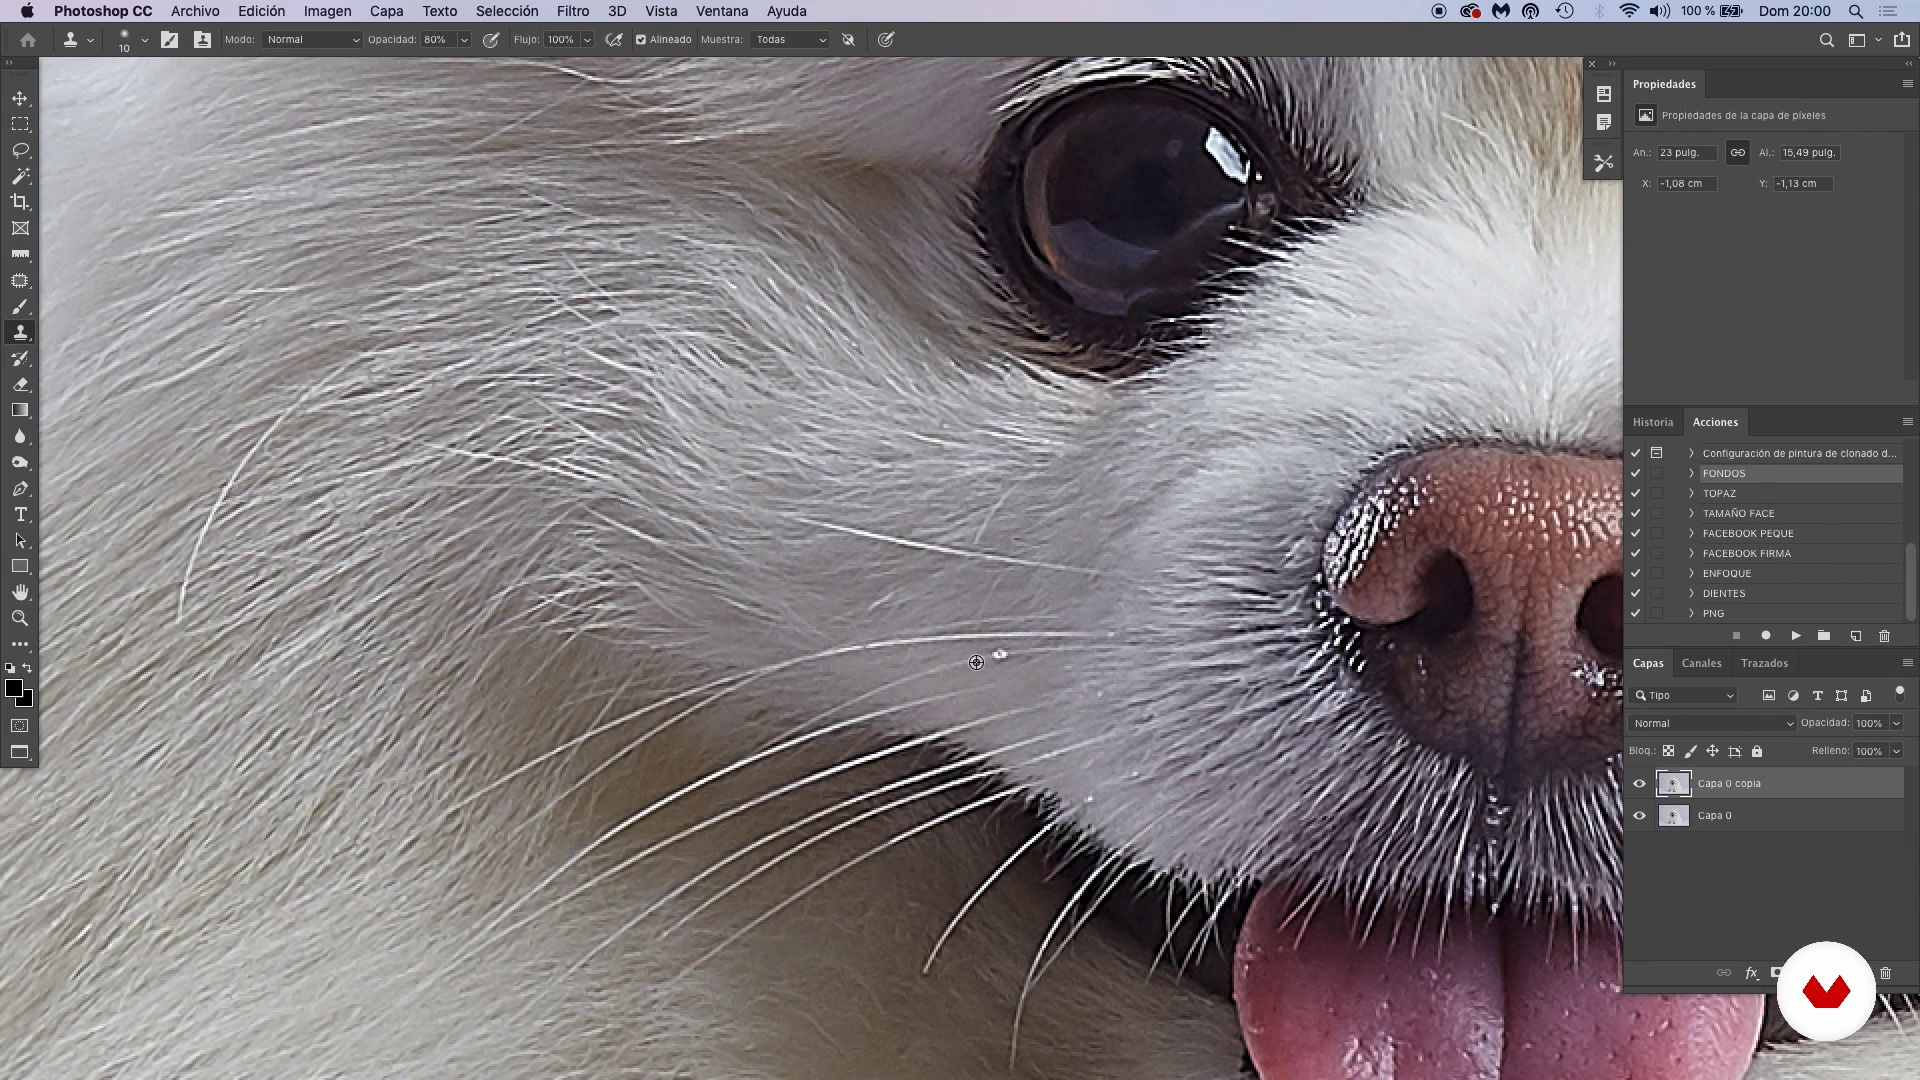Viewport: 1920px width, 1080px height.
Task: Select the Rectangular Marquee tool
Action: tap(20, 124)
